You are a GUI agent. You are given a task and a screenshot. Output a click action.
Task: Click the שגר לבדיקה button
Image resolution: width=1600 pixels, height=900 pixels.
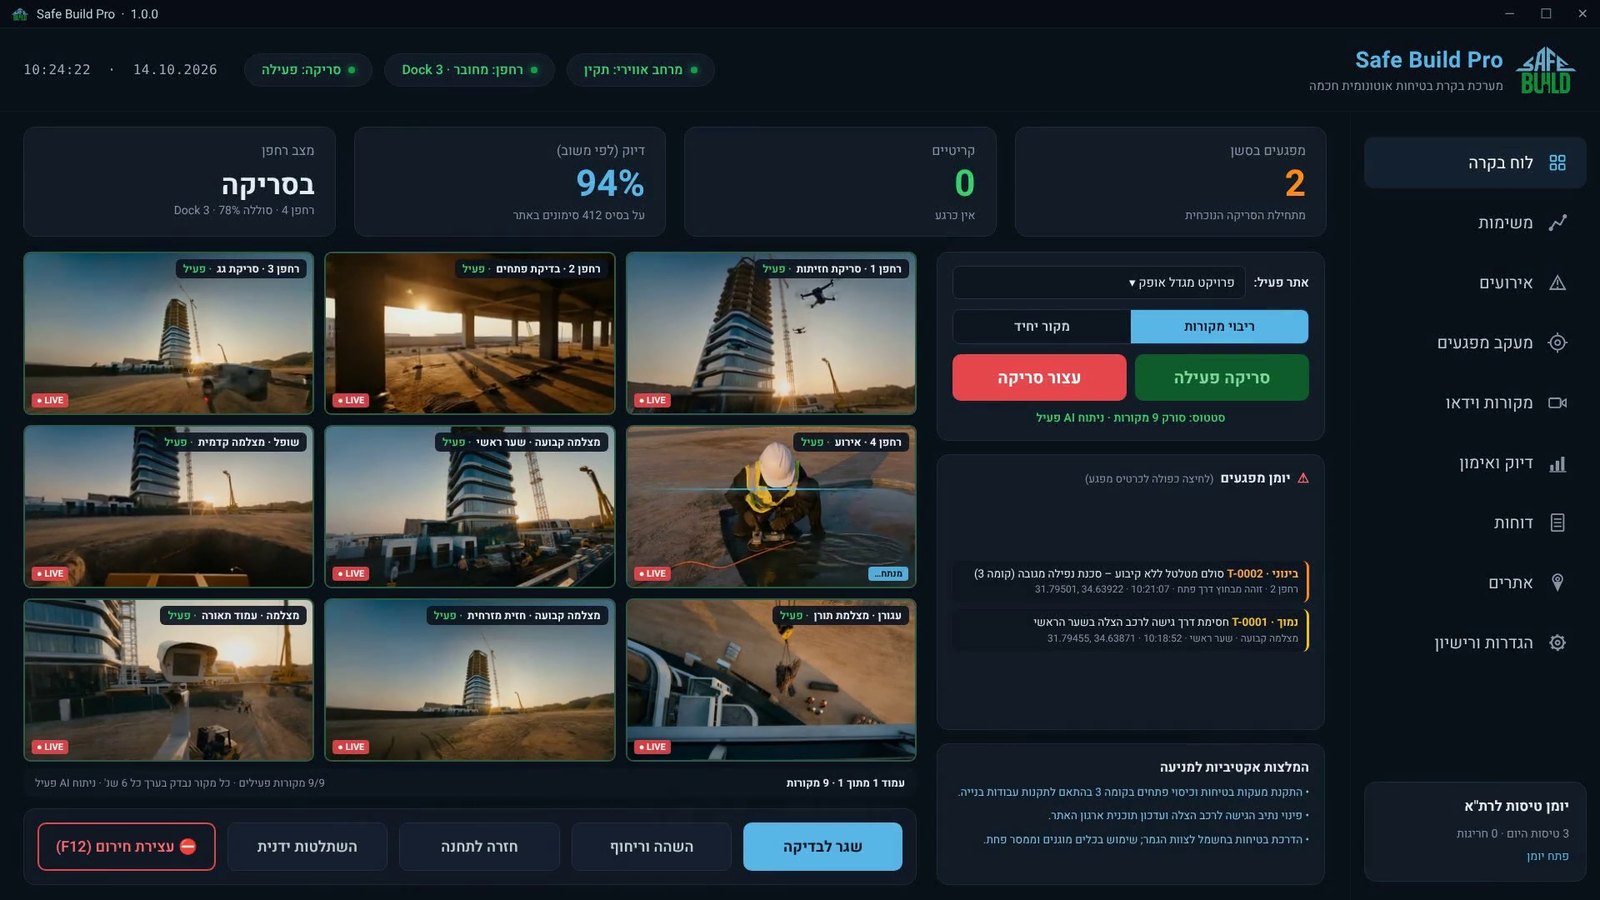coord(822,847)
